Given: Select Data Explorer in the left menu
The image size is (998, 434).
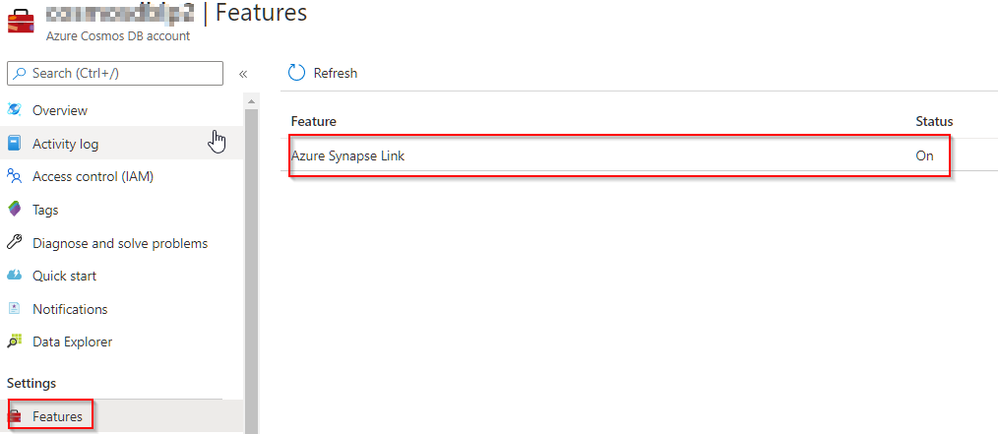Looking at the screenshot, I should point(72,342).
